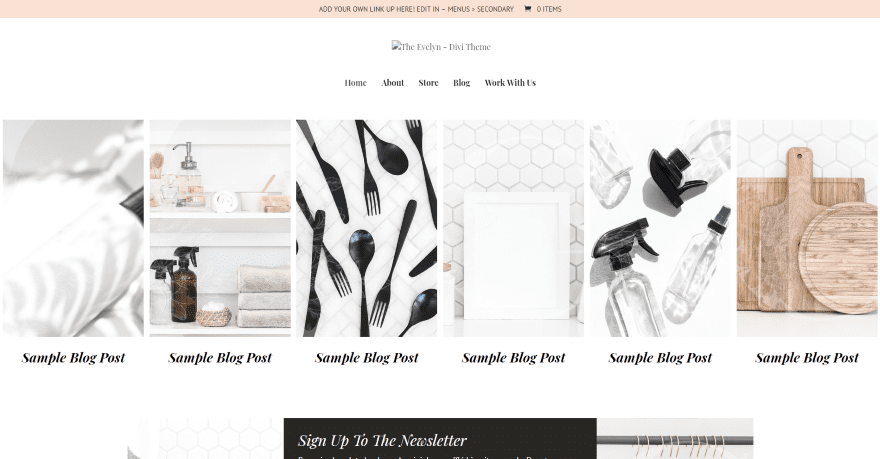Open the wooden cutting boards thumbnail
880x459 pixels.
coord(807,228)
